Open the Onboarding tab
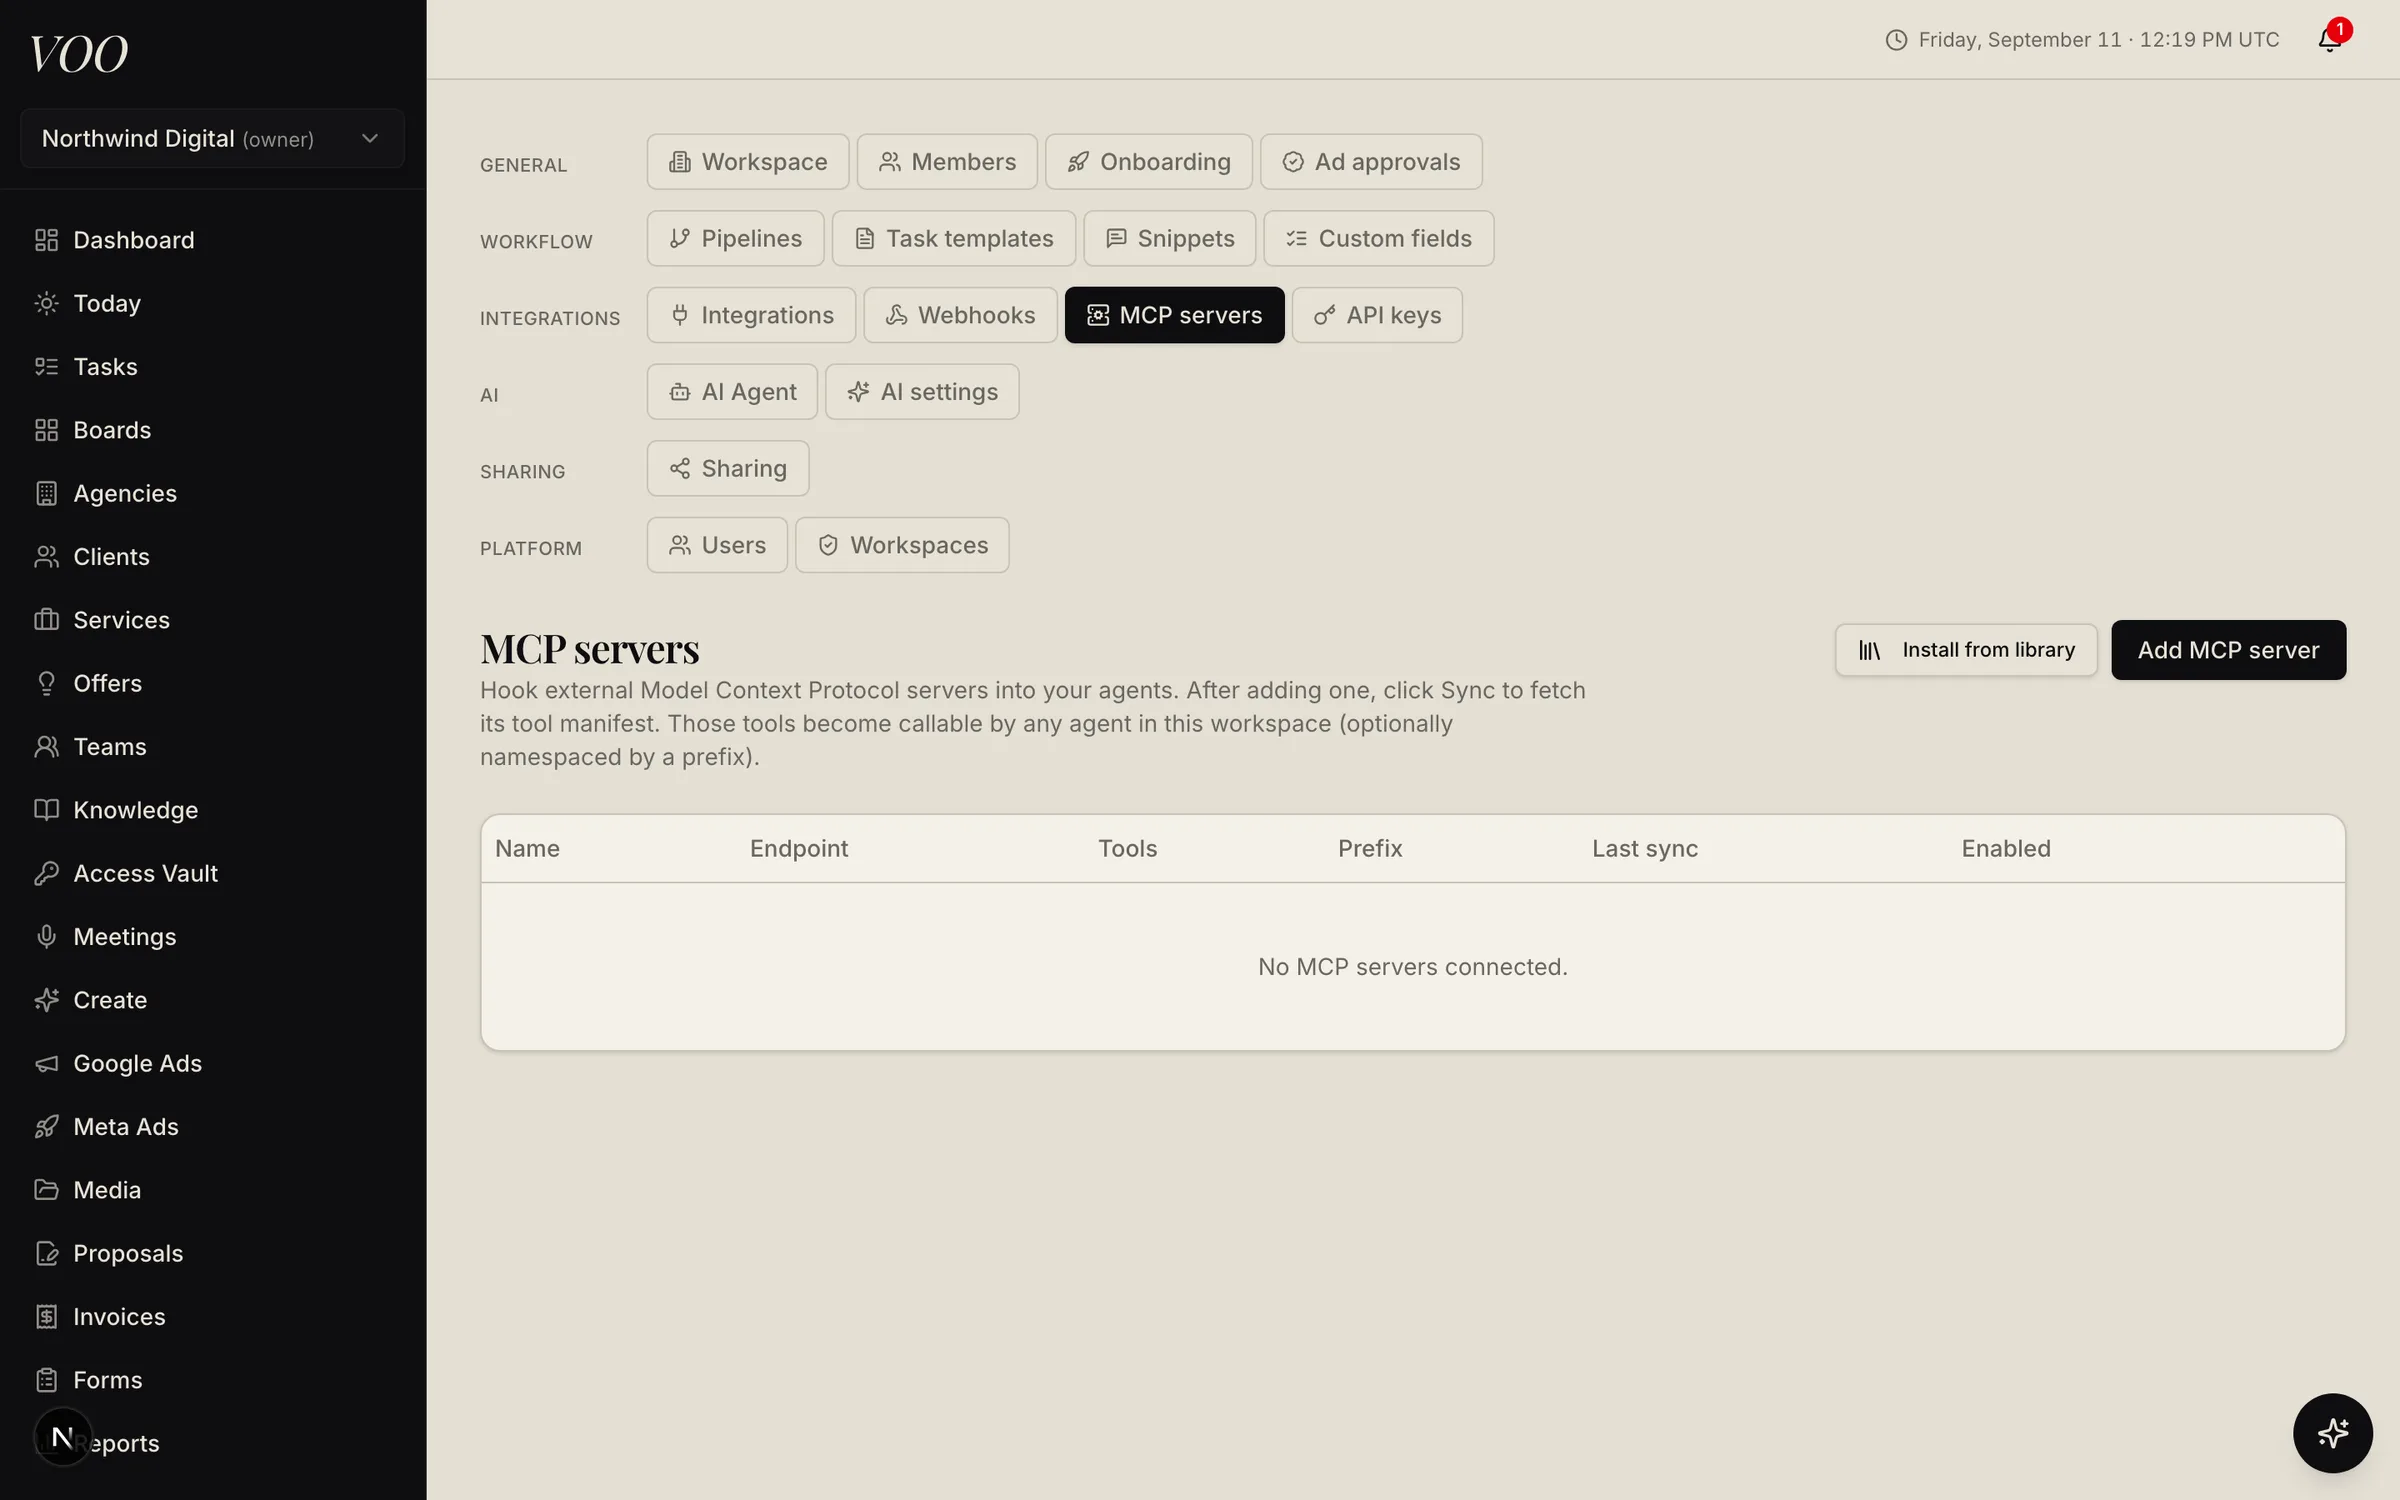The width and height of the screenshot is (2400, 1500). (1148, 162)
